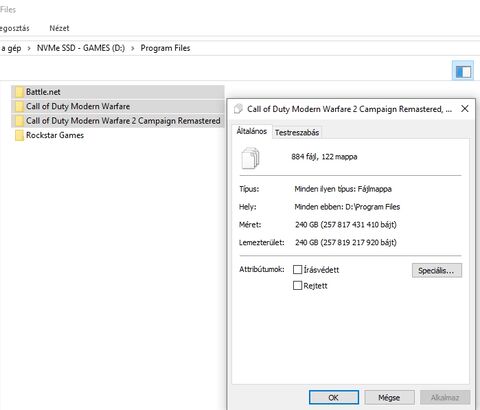Go to 'a gép' breadcrumb
480x410 pixels.
(x=11, y=48)
